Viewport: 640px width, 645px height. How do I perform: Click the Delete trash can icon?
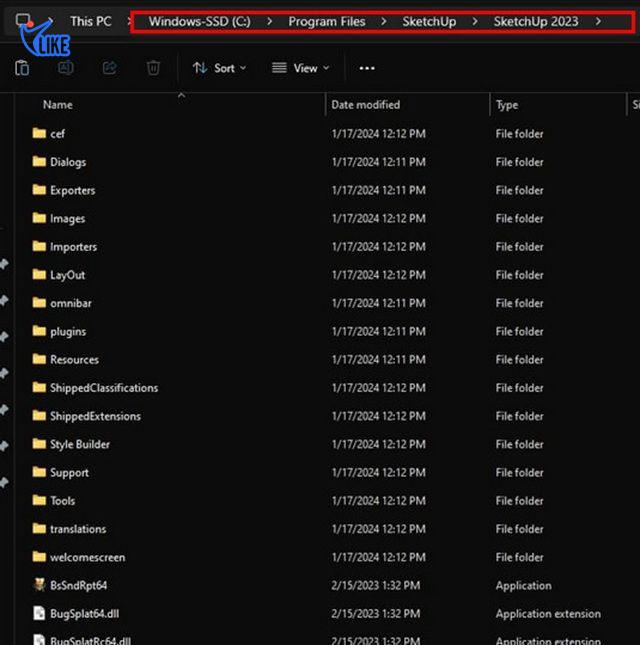click(153, 68)
